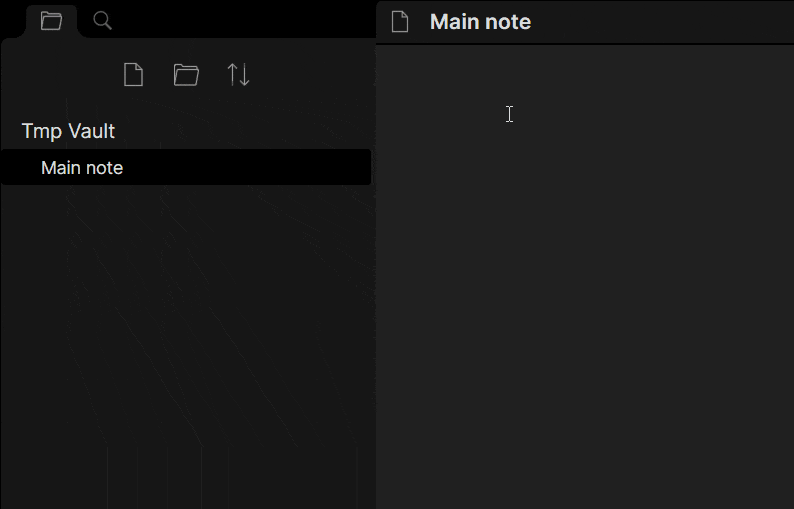
Task: Open the Files explorer sidebar tab
Action: coord(51,21)
